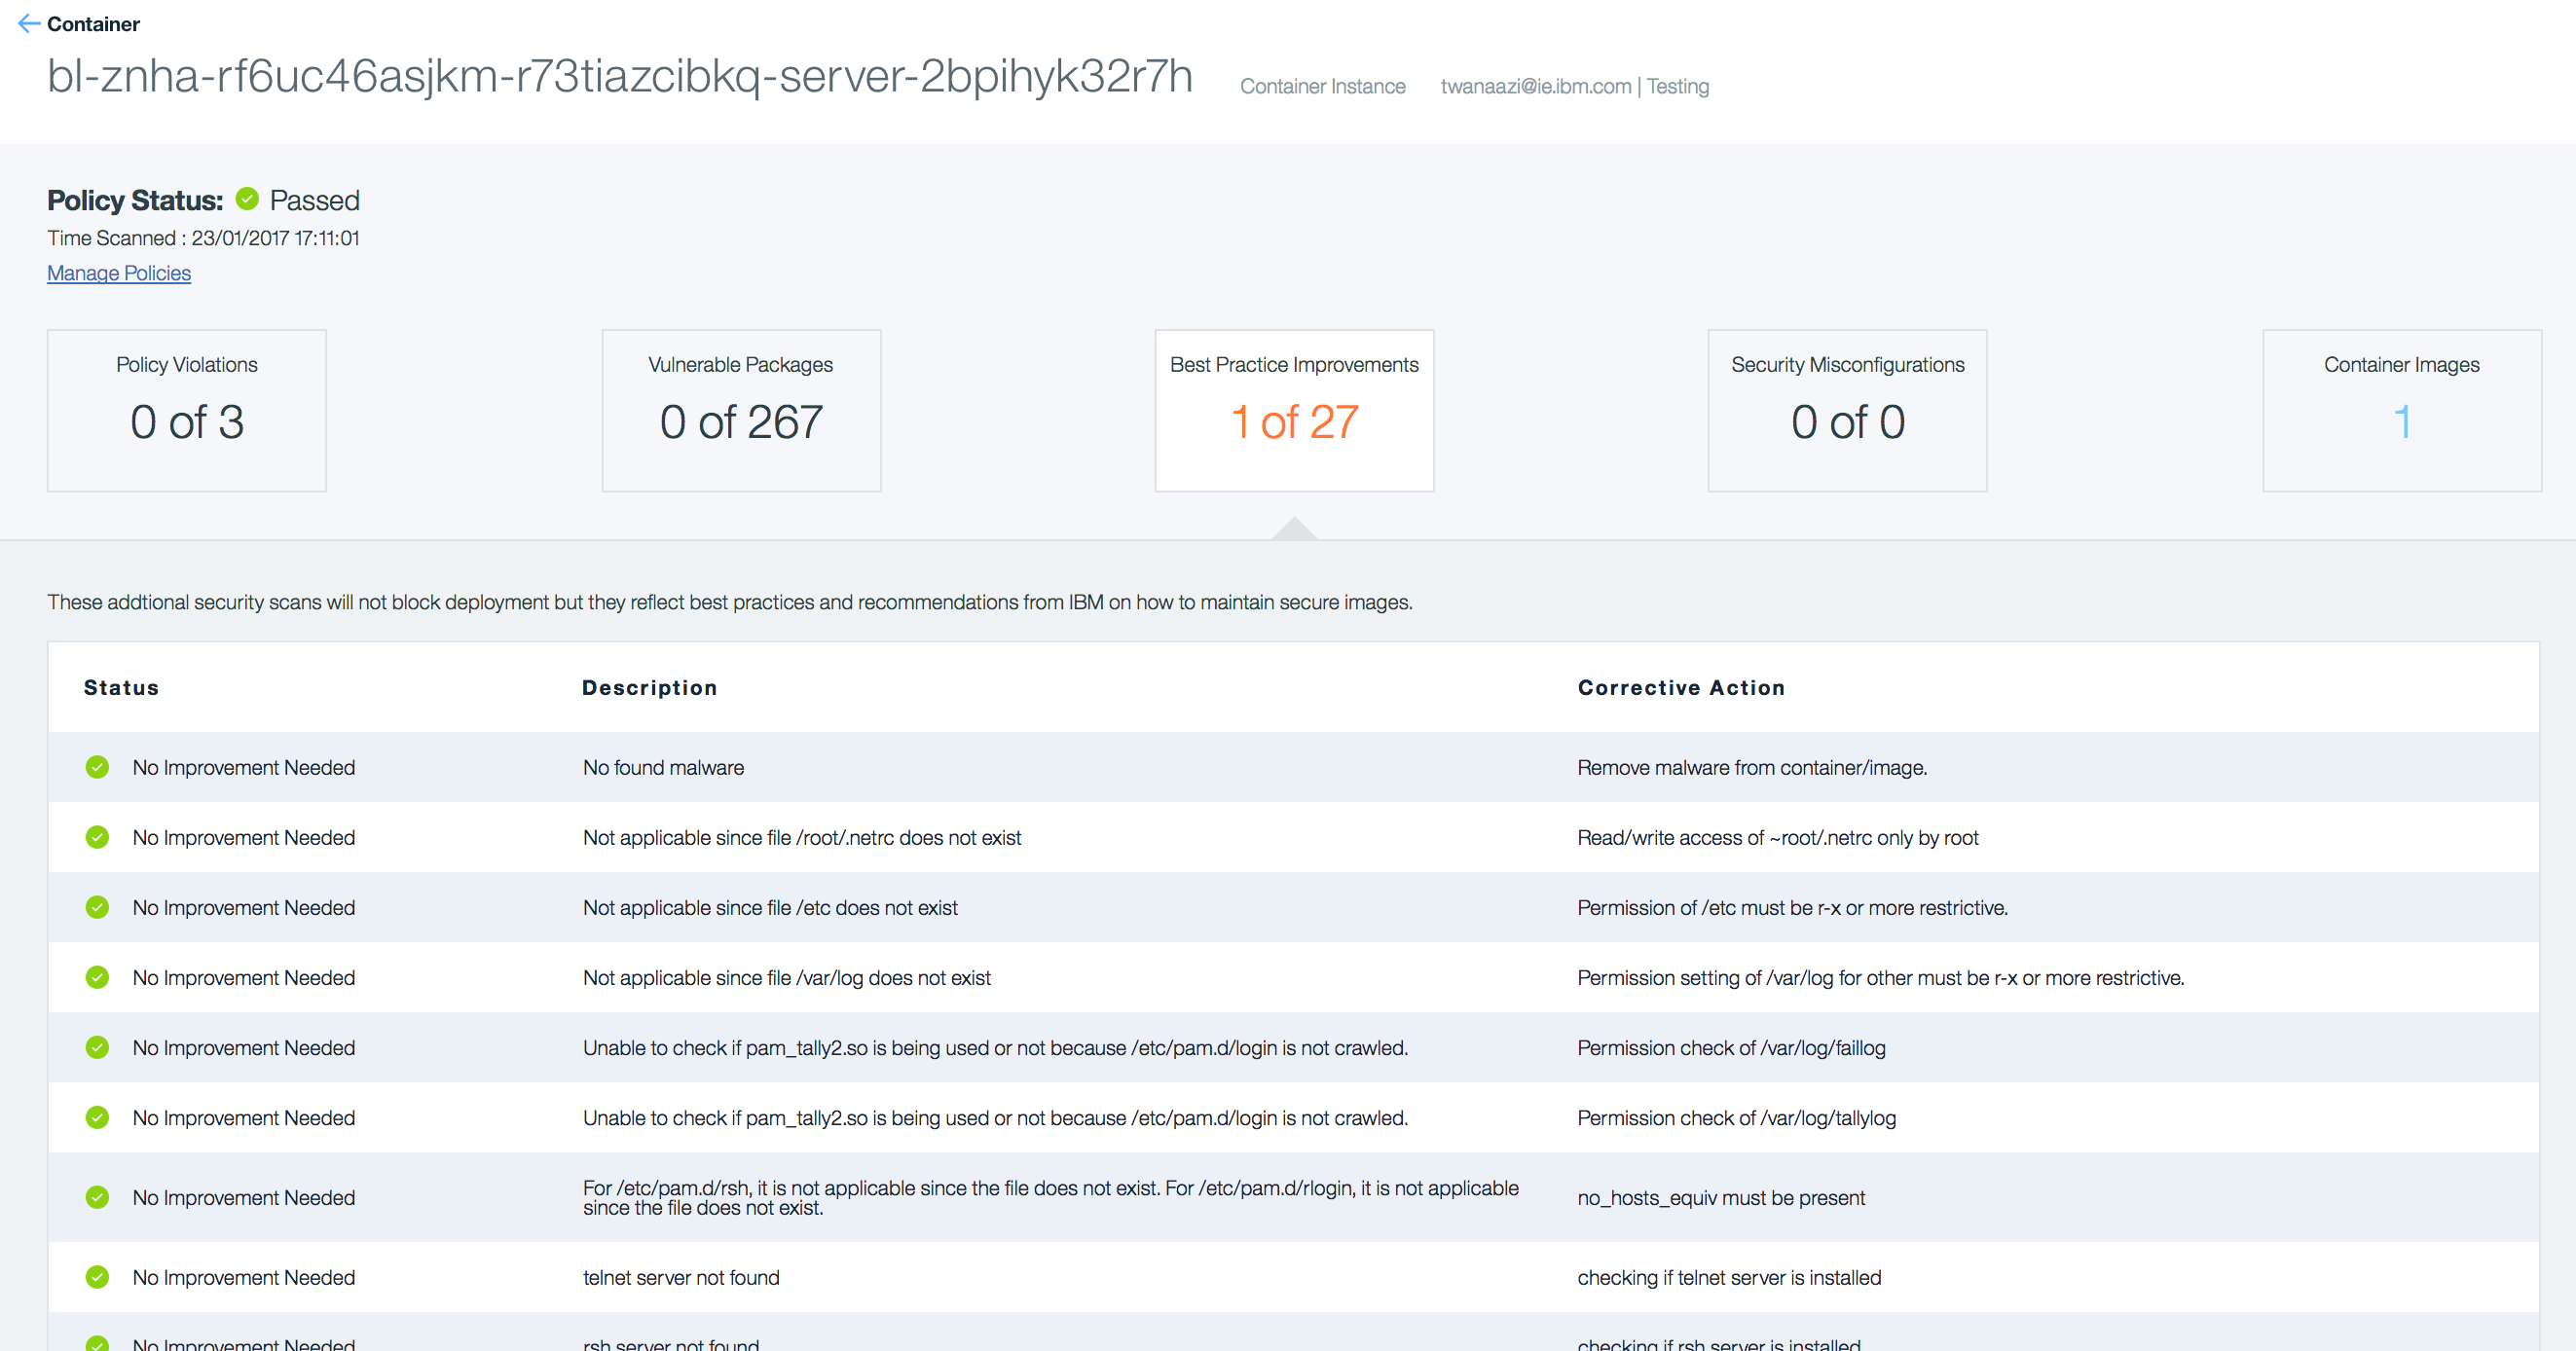Screen dimensions: 2576x1351
Task: Select the Best Practice Improvements card
Action: [x=1294, y=410]
